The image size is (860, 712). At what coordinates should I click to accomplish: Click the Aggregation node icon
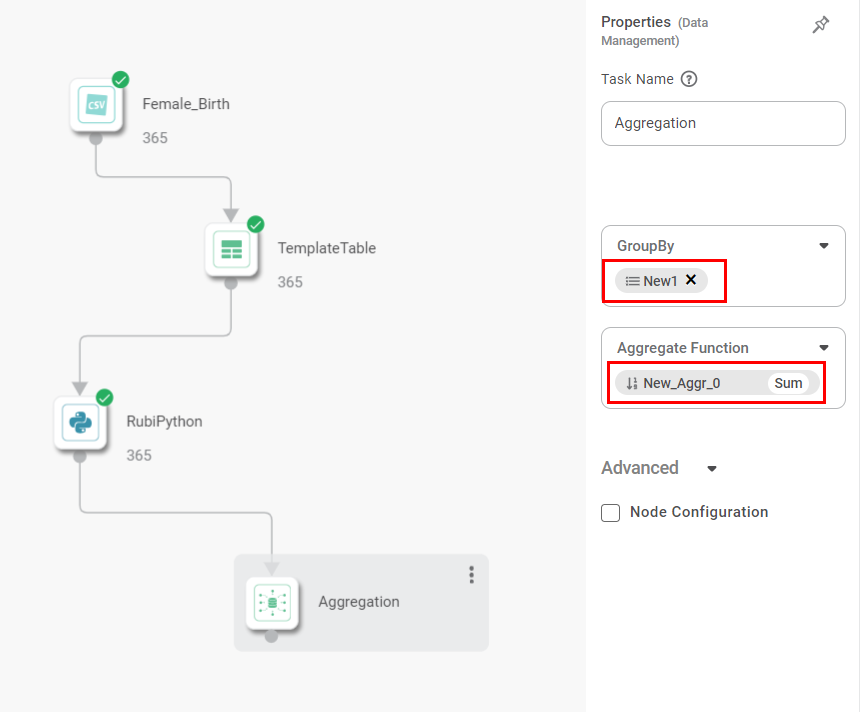click(x=272, y=602)
